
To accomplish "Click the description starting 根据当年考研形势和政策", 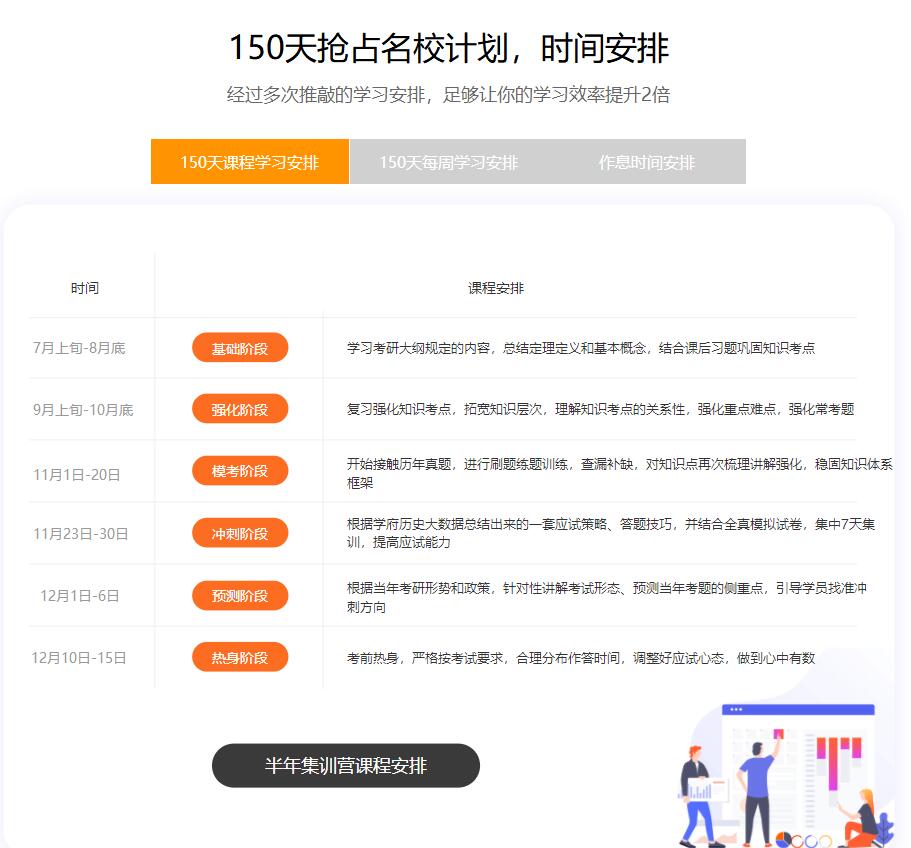I will point(607,597).
